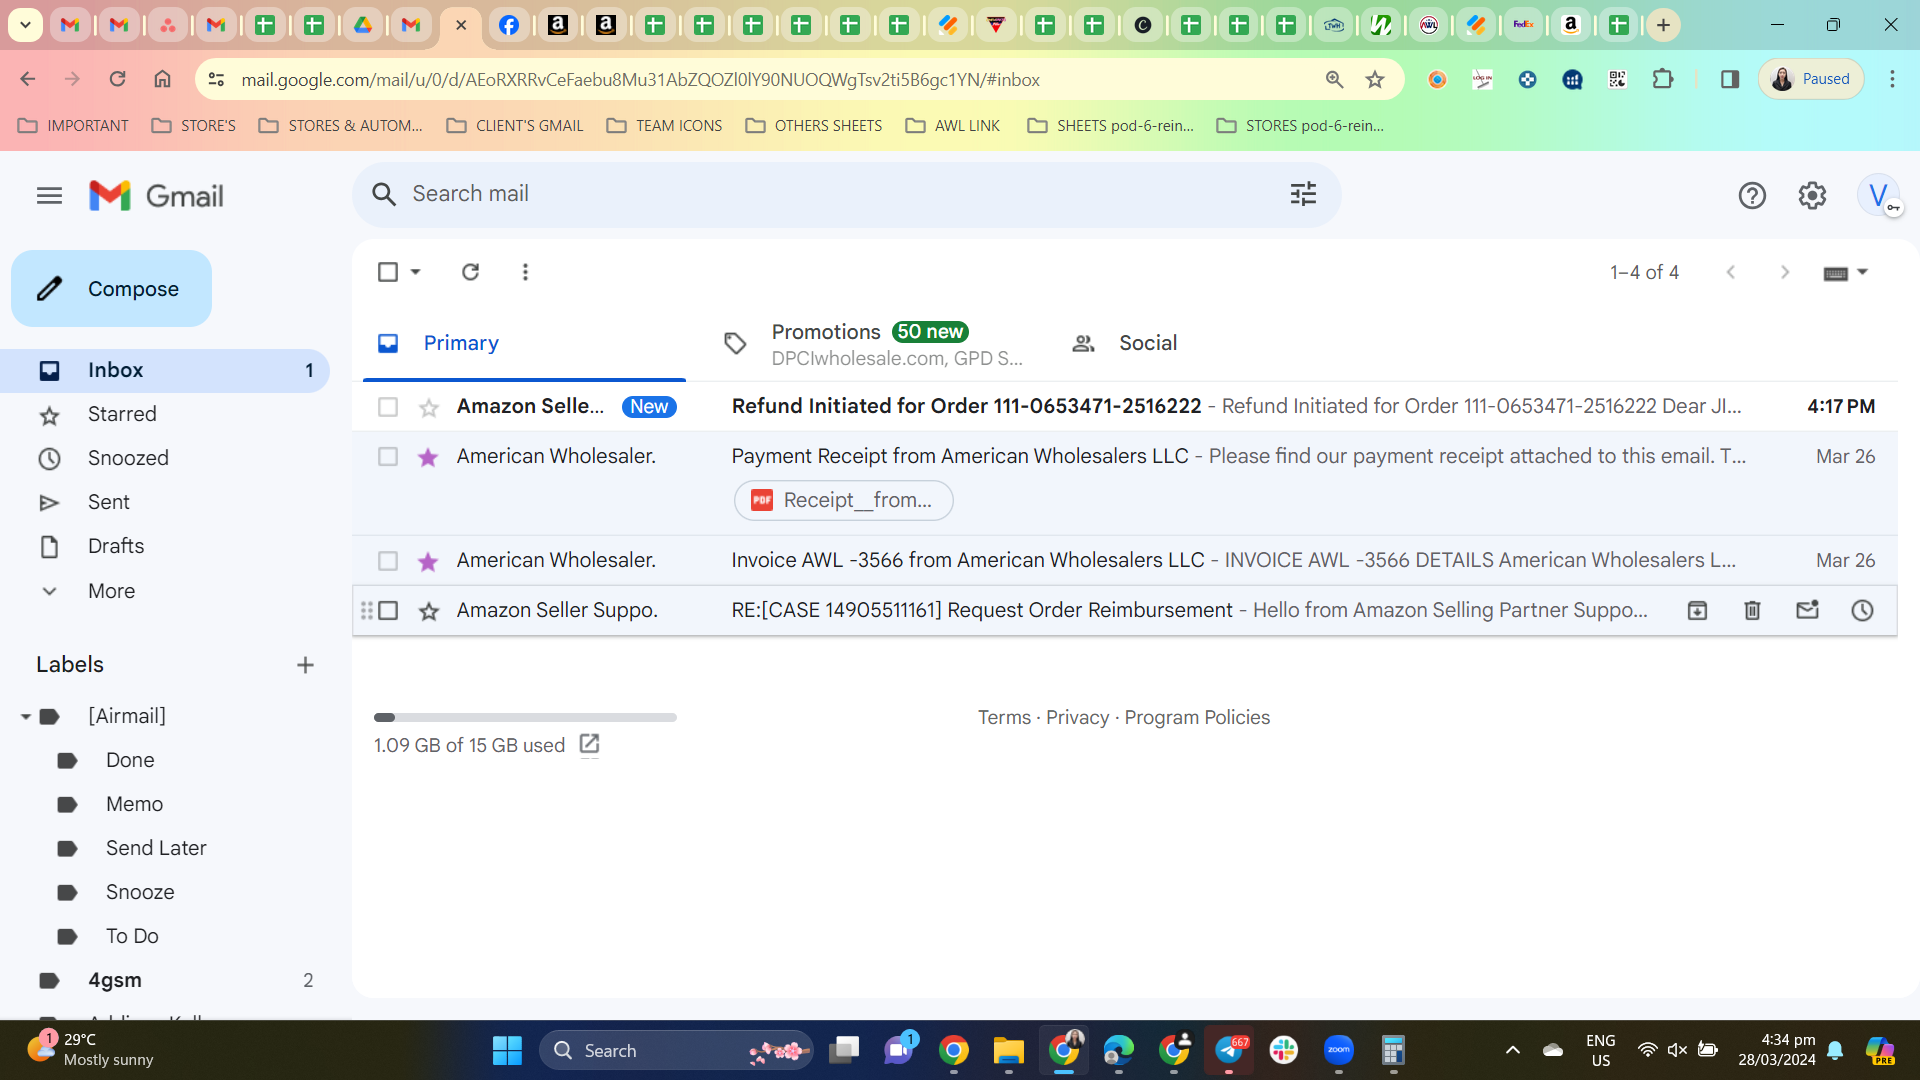Select the Invoice AWL -3566 email checkbox
1920x1080 pixels.
click(x=388, y=561)
